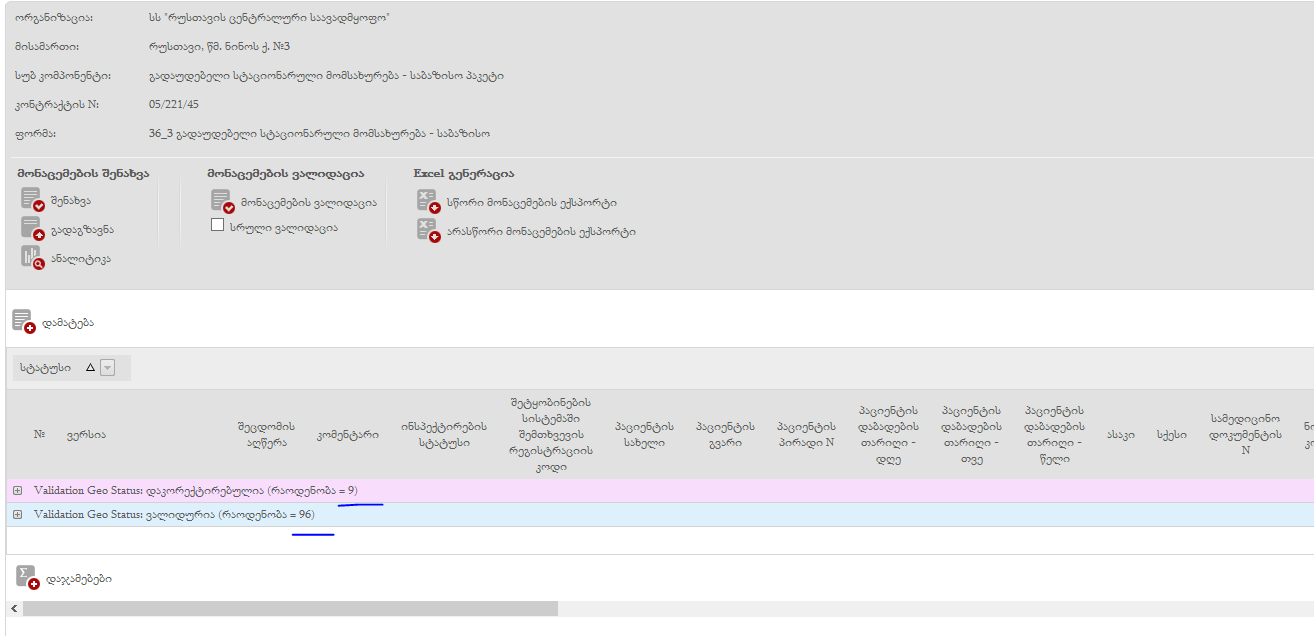Click the მონაცემების ვალიდაცია icon
Viewport: 1314px width, 636px height.
pos(222,202)
